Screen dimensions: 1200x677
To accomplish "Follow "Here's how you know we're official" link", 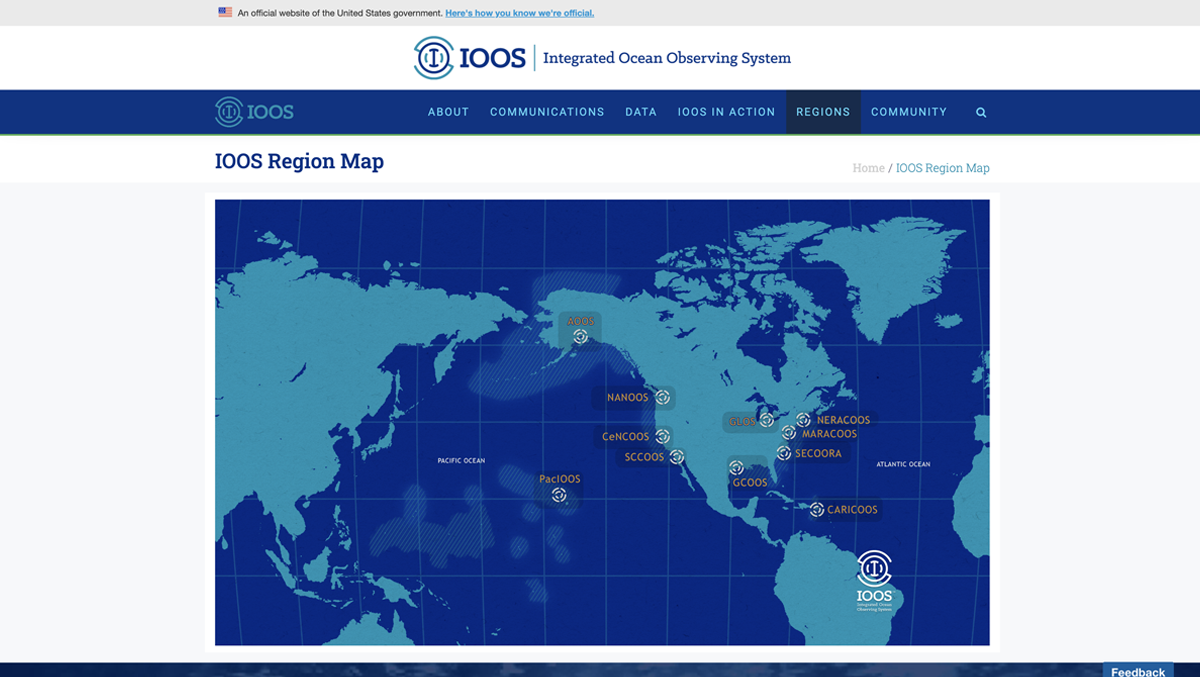I will 520,13.
